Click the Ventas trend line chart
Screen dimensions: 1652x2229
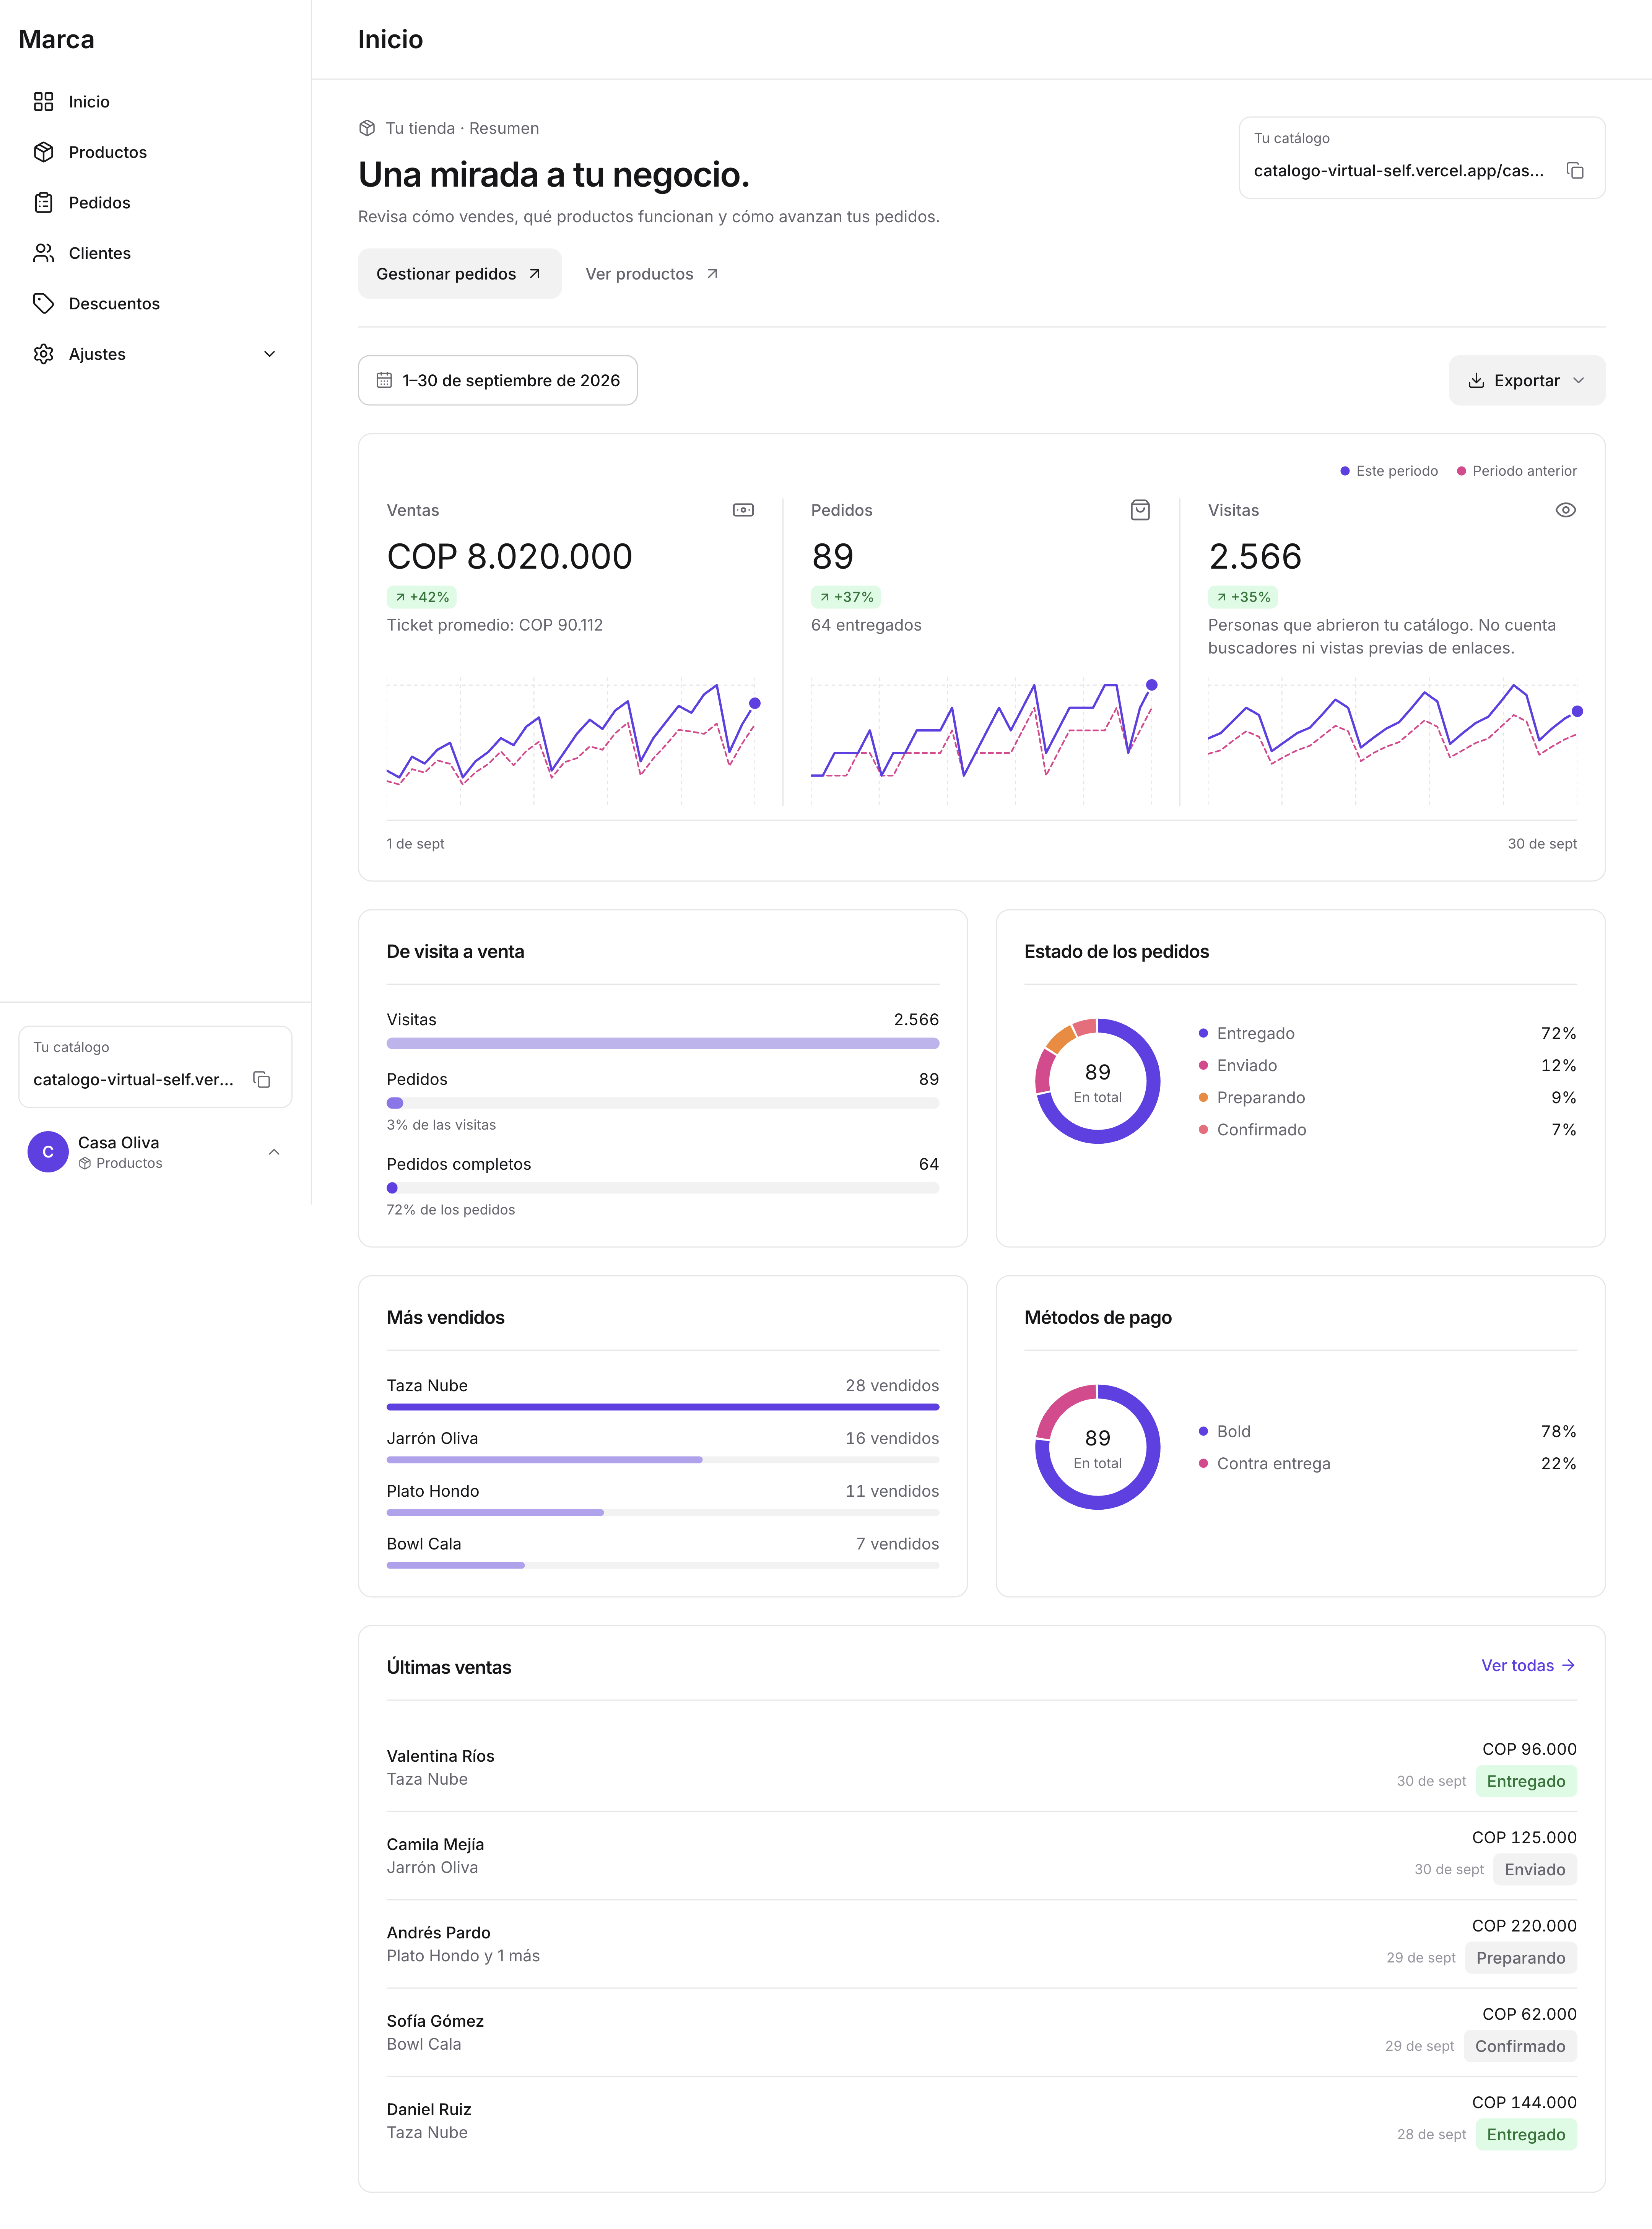tap(571, 741)
